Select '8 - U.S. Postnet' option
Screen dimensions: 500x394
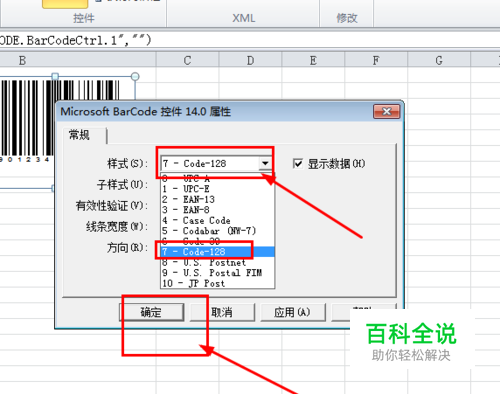[x=217, y=262]
